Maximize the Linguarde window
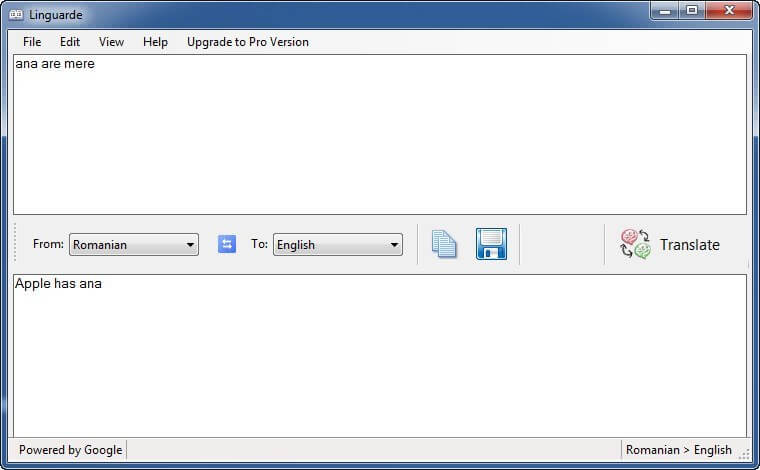The width and height of the screenshot is (760, 470). pos(692,11)
